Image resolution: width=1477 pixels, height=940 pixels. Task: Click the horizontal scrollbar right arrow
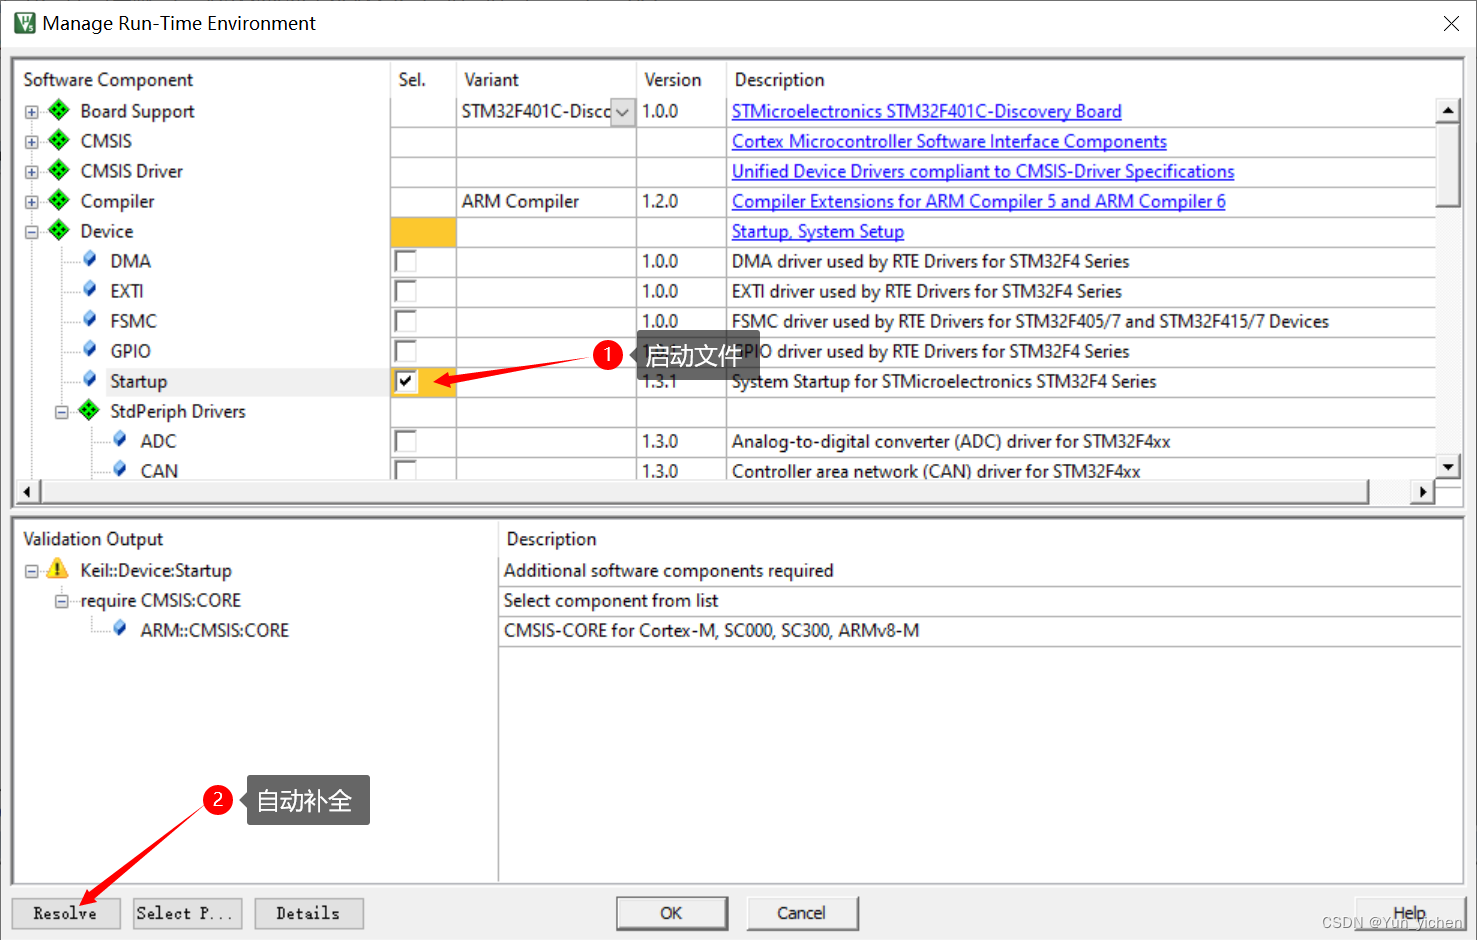[x=1422, y=491]
